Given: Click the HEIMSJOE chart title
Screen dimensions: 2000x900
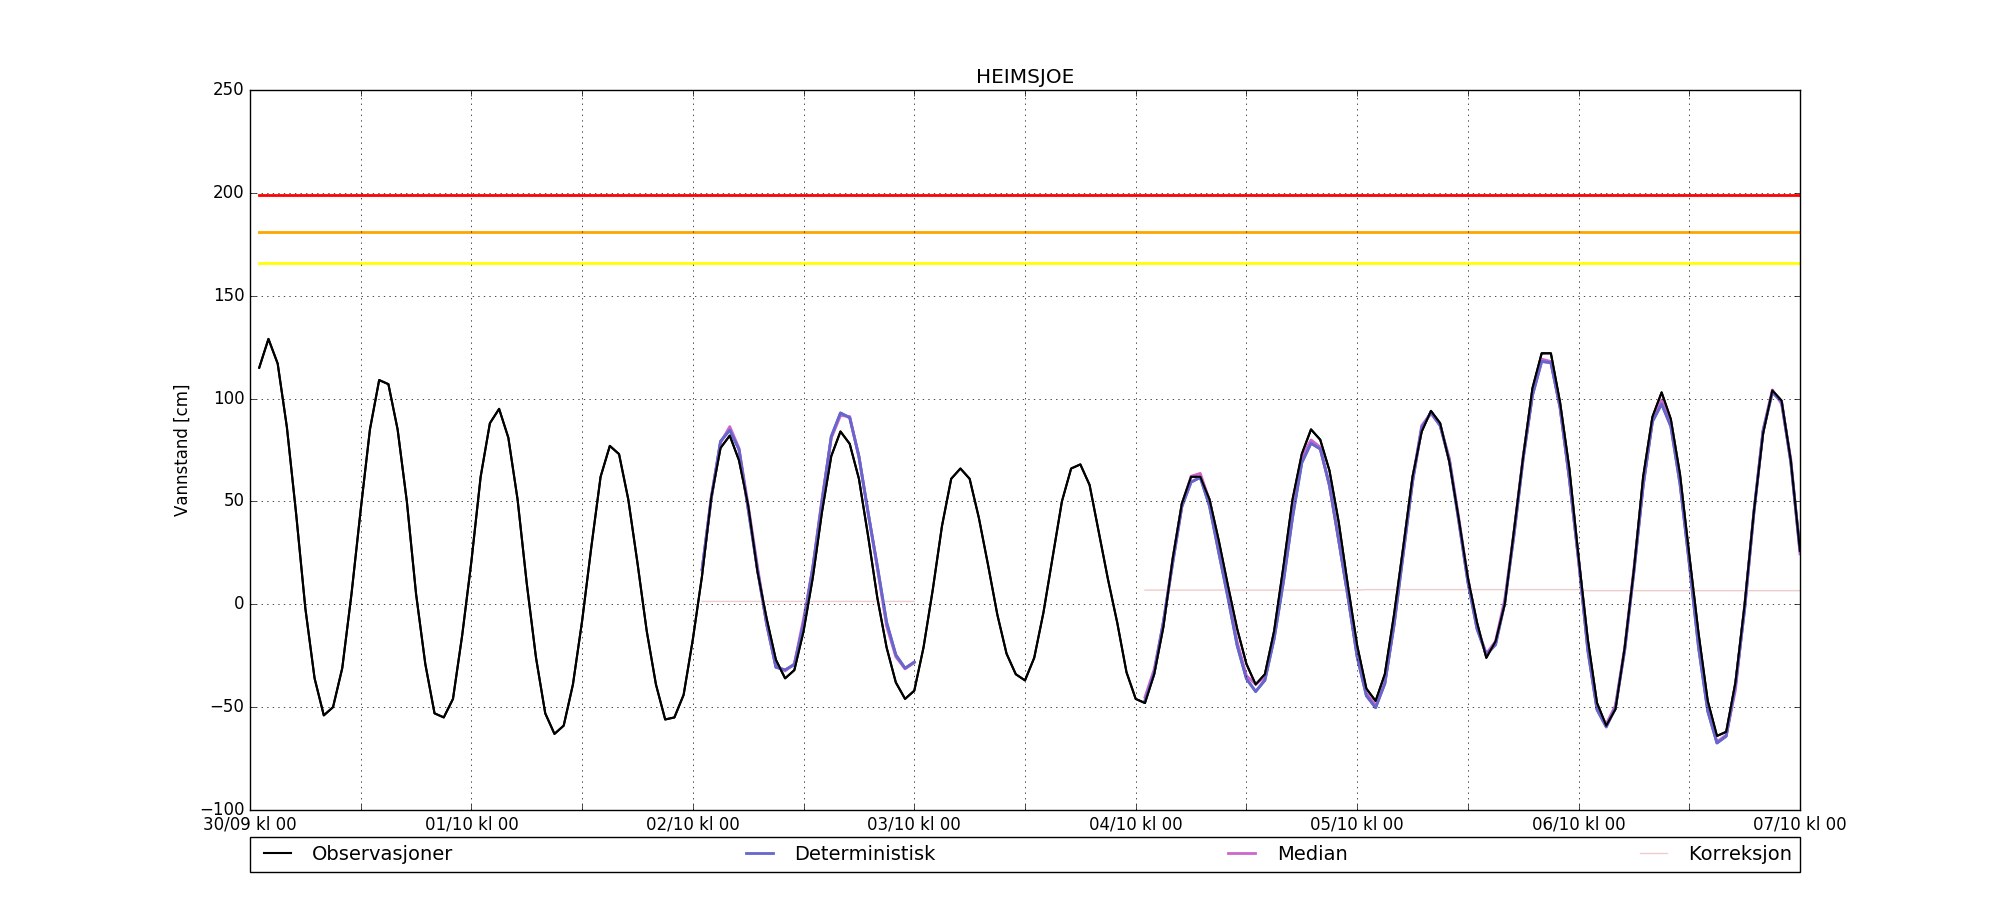Looking at the screenshot, I should pos(1024,77).
